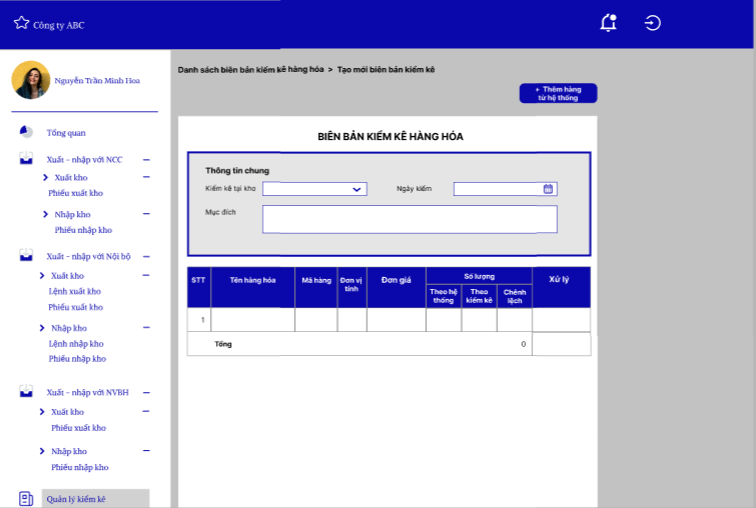Click user name Nguyễn Trần Minh Hoa

[97, 80]
